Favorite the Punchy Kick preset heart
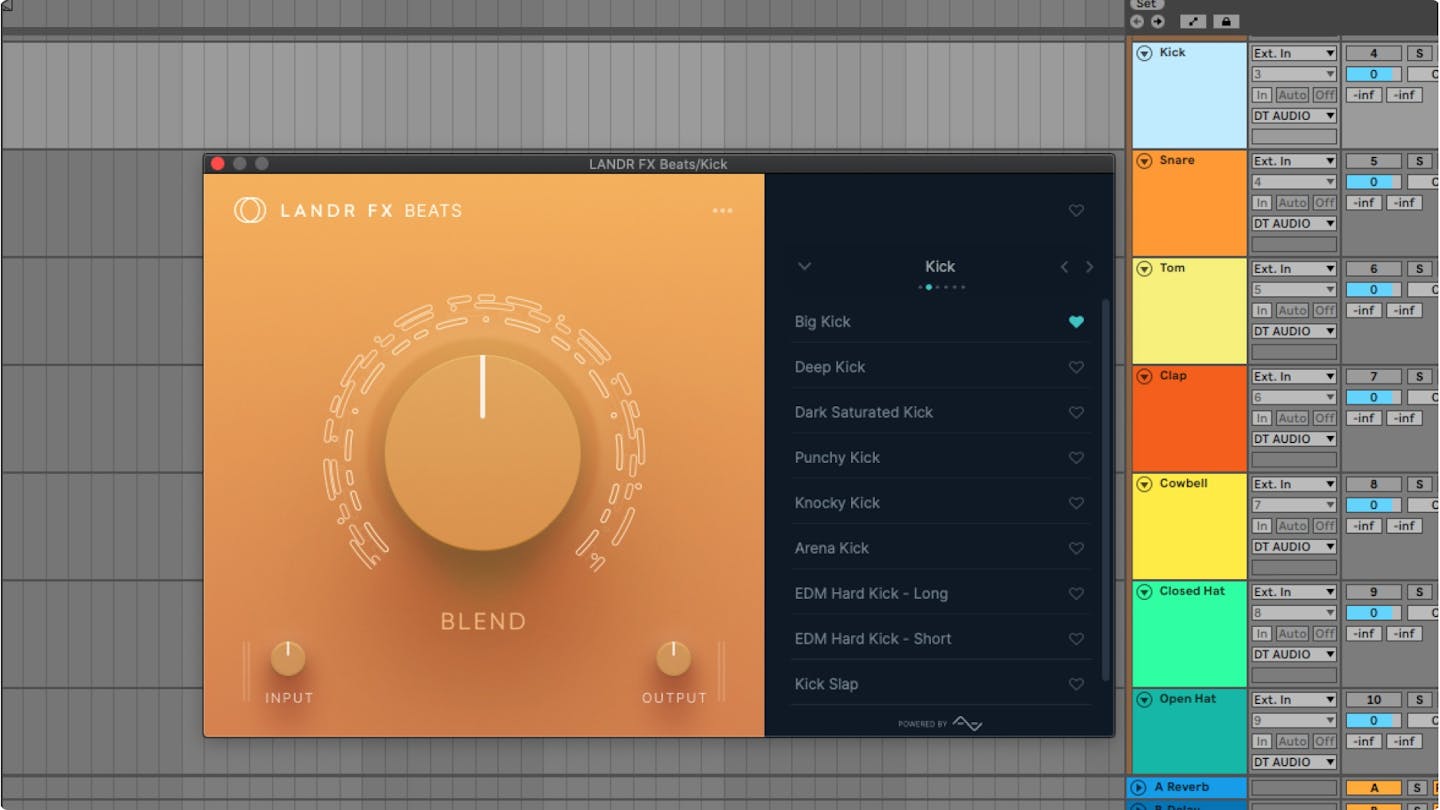Viewport: 1440px width, 810px height. click(1076, 458)
